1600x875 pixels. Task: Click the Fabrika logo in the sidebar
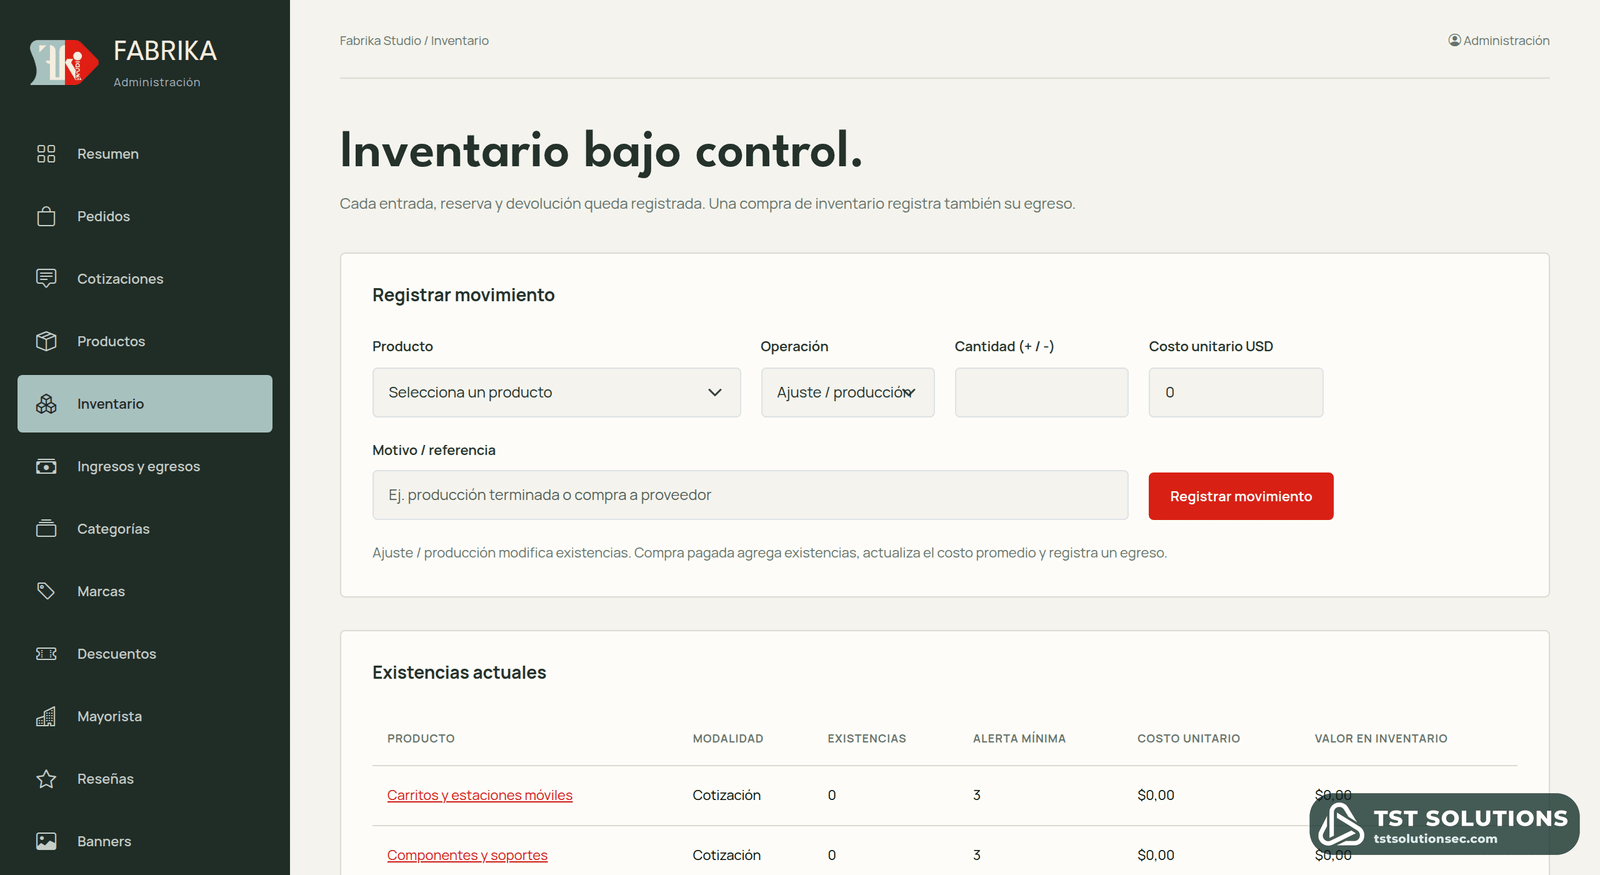[64, 62]
